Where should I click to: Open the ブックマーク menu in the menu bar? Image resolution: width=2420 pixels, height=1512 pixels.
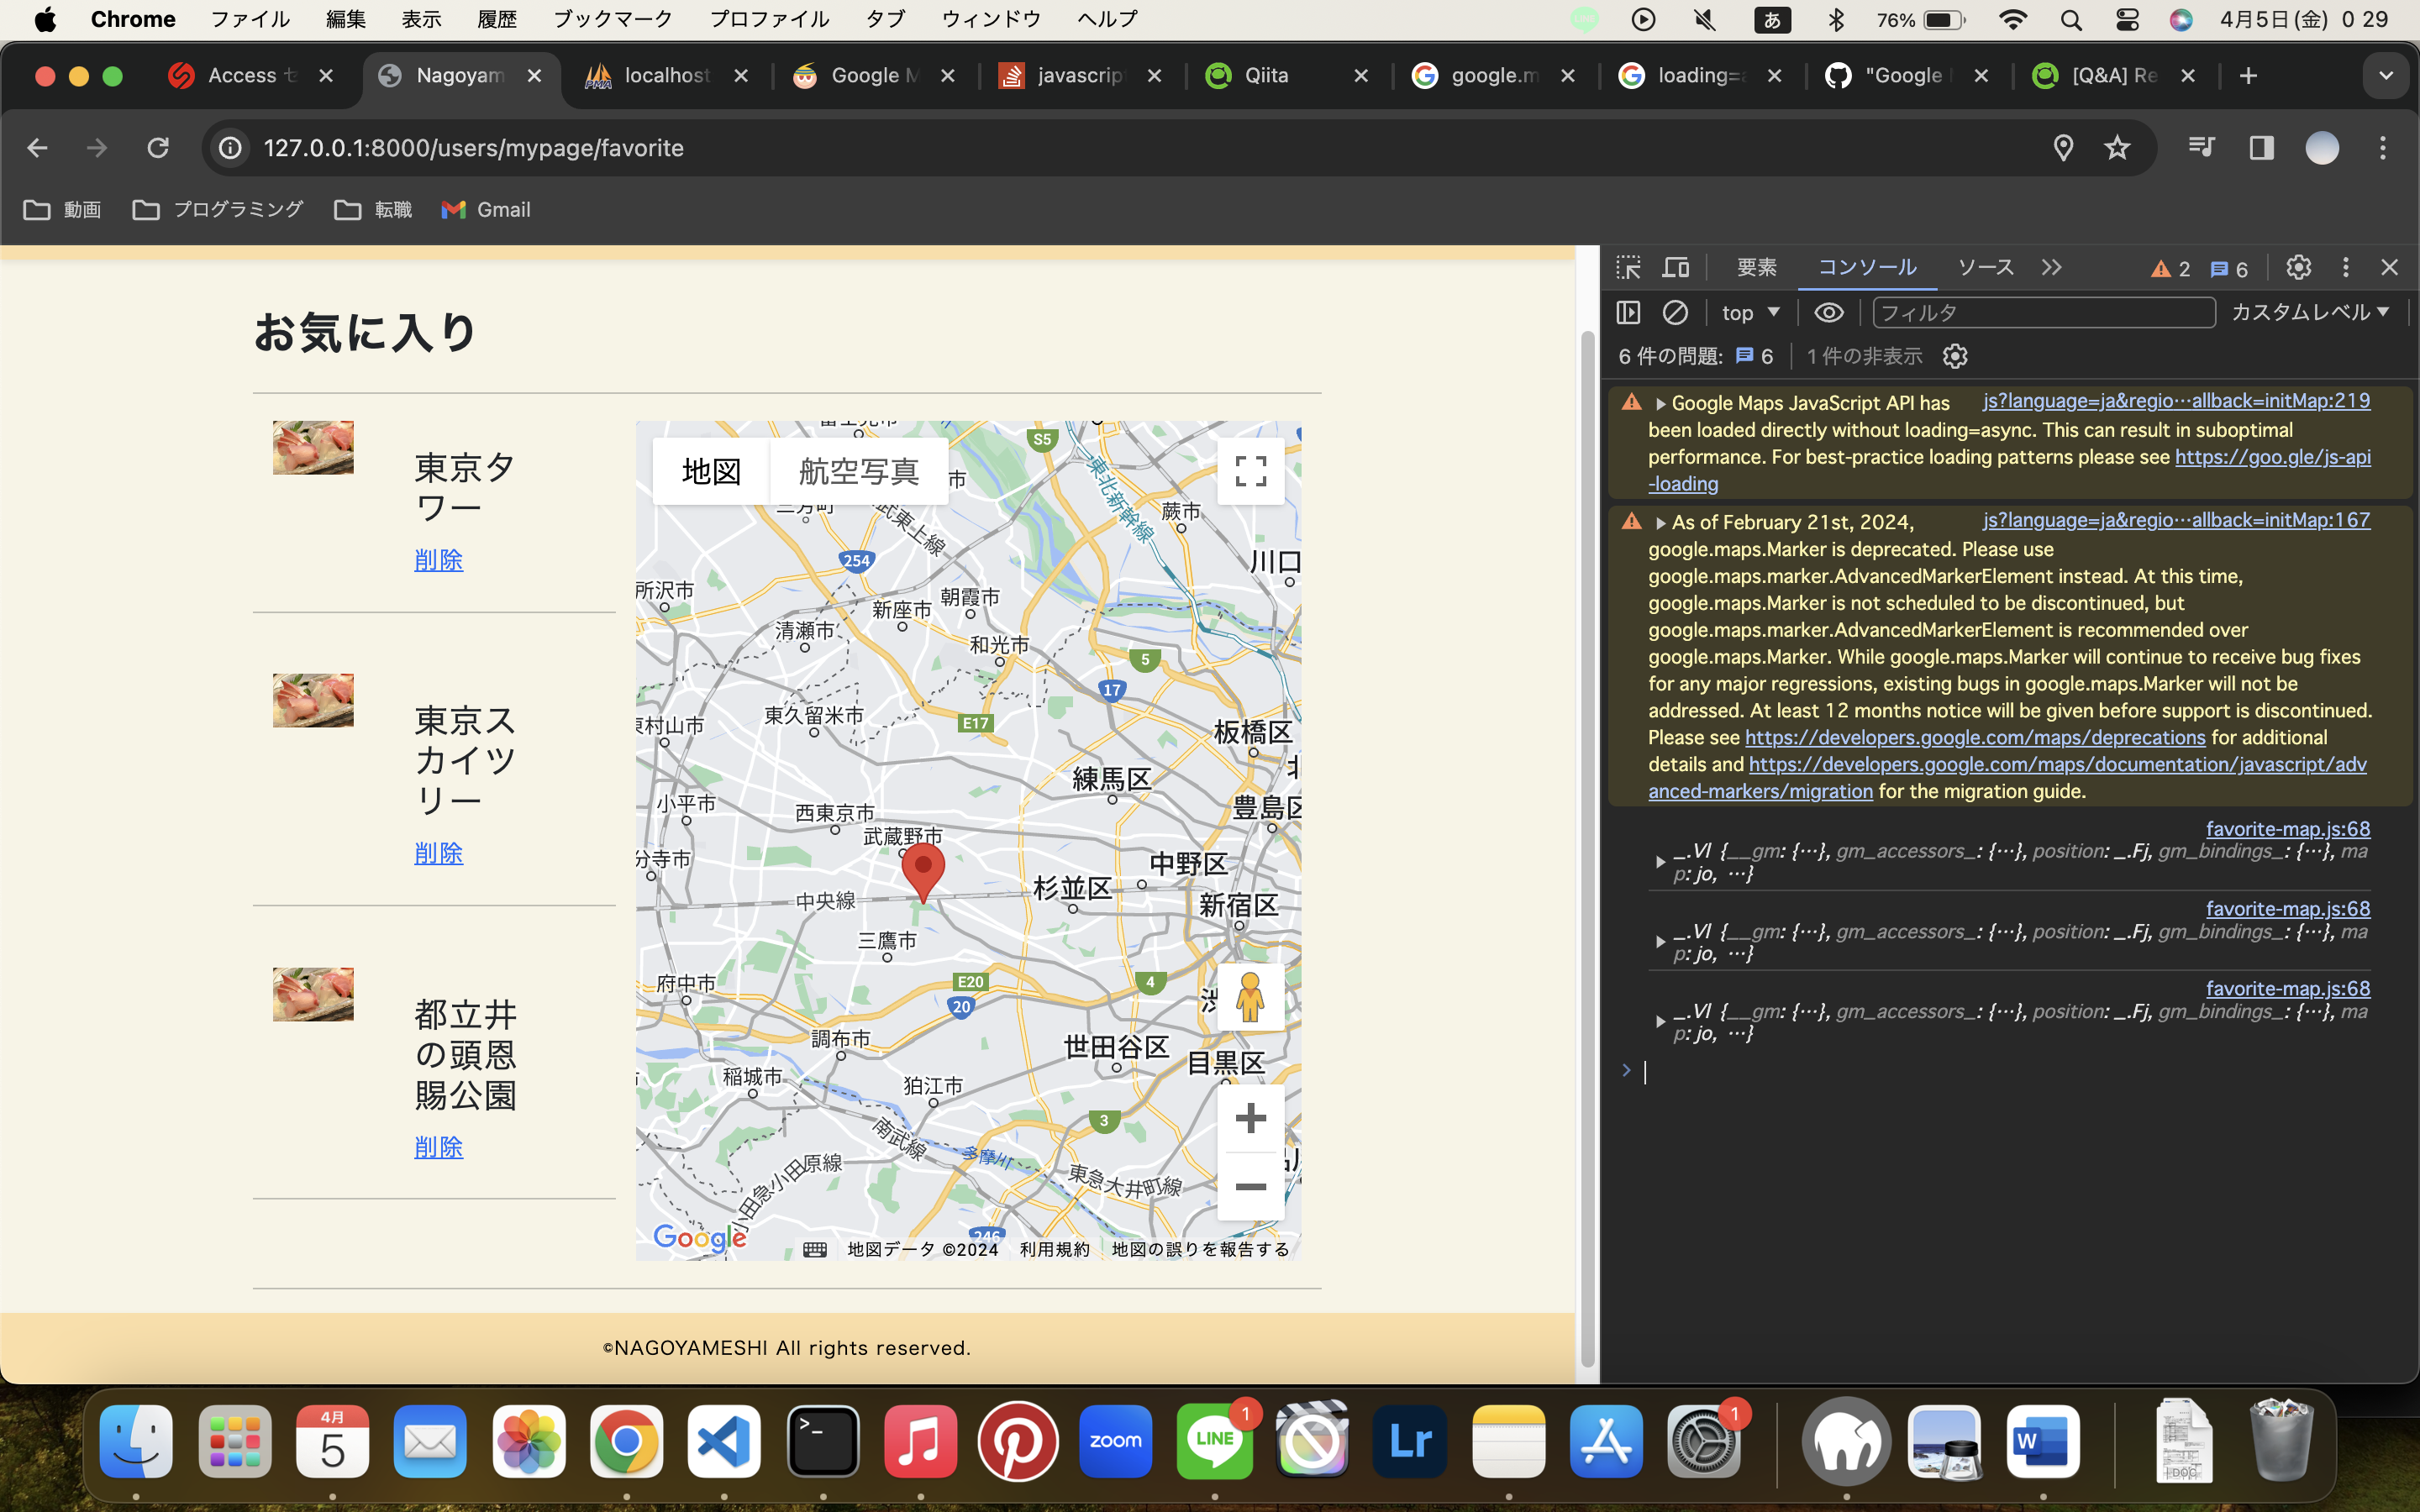pyautogui.click(x=612, y=19)
